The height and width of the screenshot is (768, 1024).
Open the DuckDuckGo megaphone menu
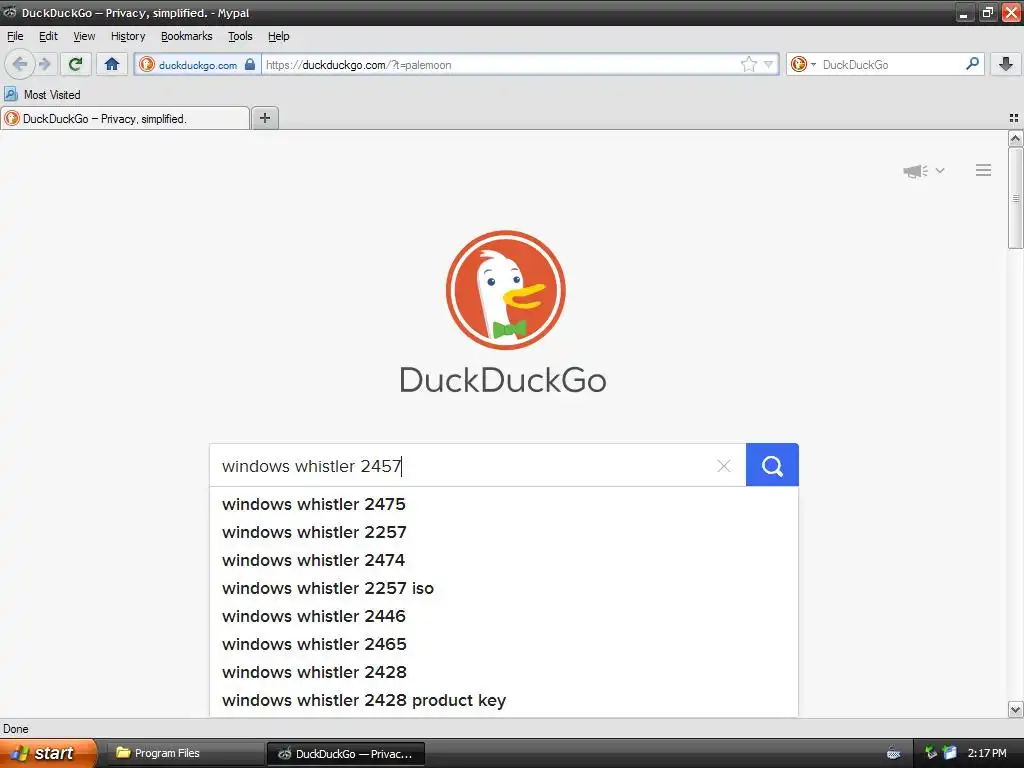coord(923,170)
